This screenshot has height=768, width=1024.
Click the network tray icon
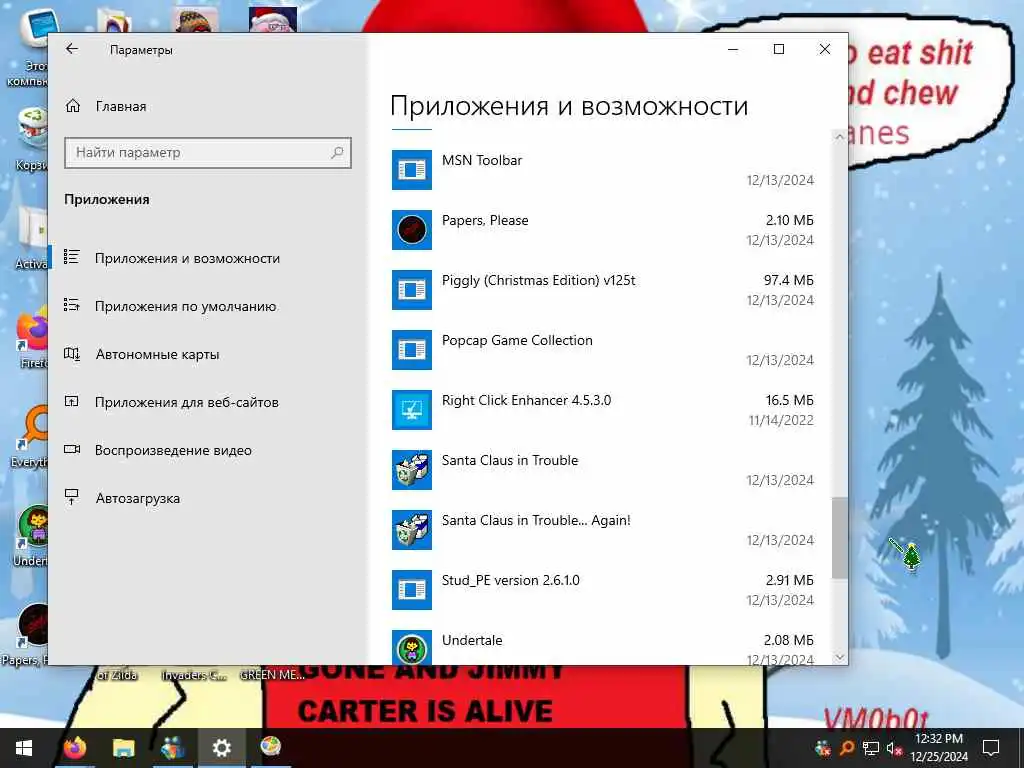(871, 748)
